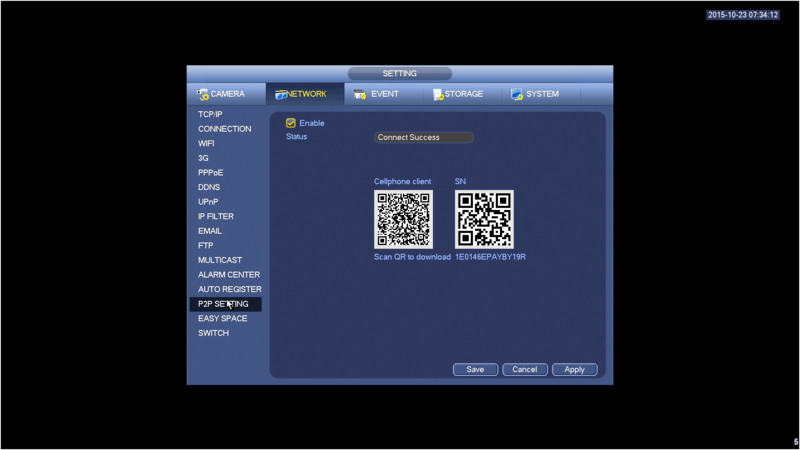
Task: Open TCP/IP in the sidebar
Action: tap(210, 114)
